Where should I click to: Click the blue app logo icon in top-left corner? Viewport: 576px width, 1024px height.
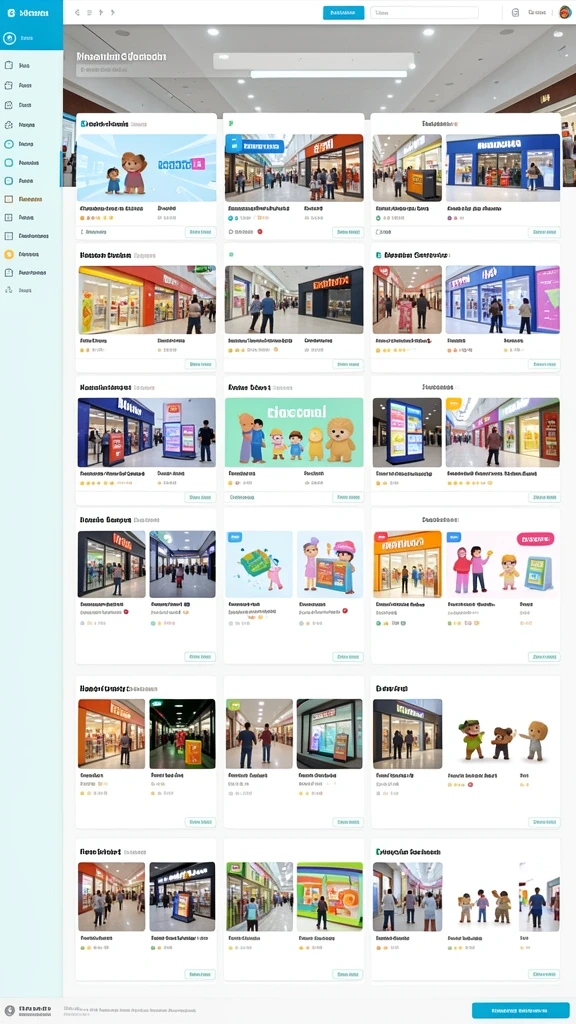point(10,12)
